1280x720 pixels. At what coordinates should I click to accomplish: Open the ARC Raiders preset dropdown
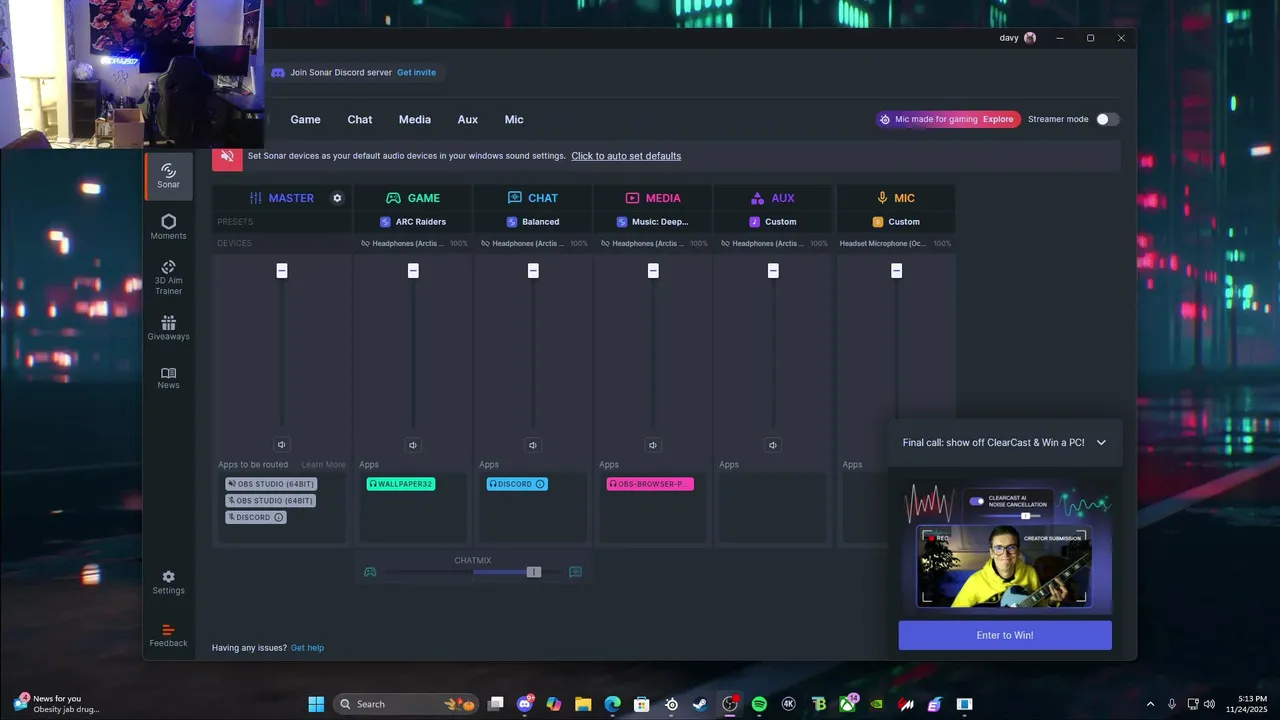click(x=413, y=222)
